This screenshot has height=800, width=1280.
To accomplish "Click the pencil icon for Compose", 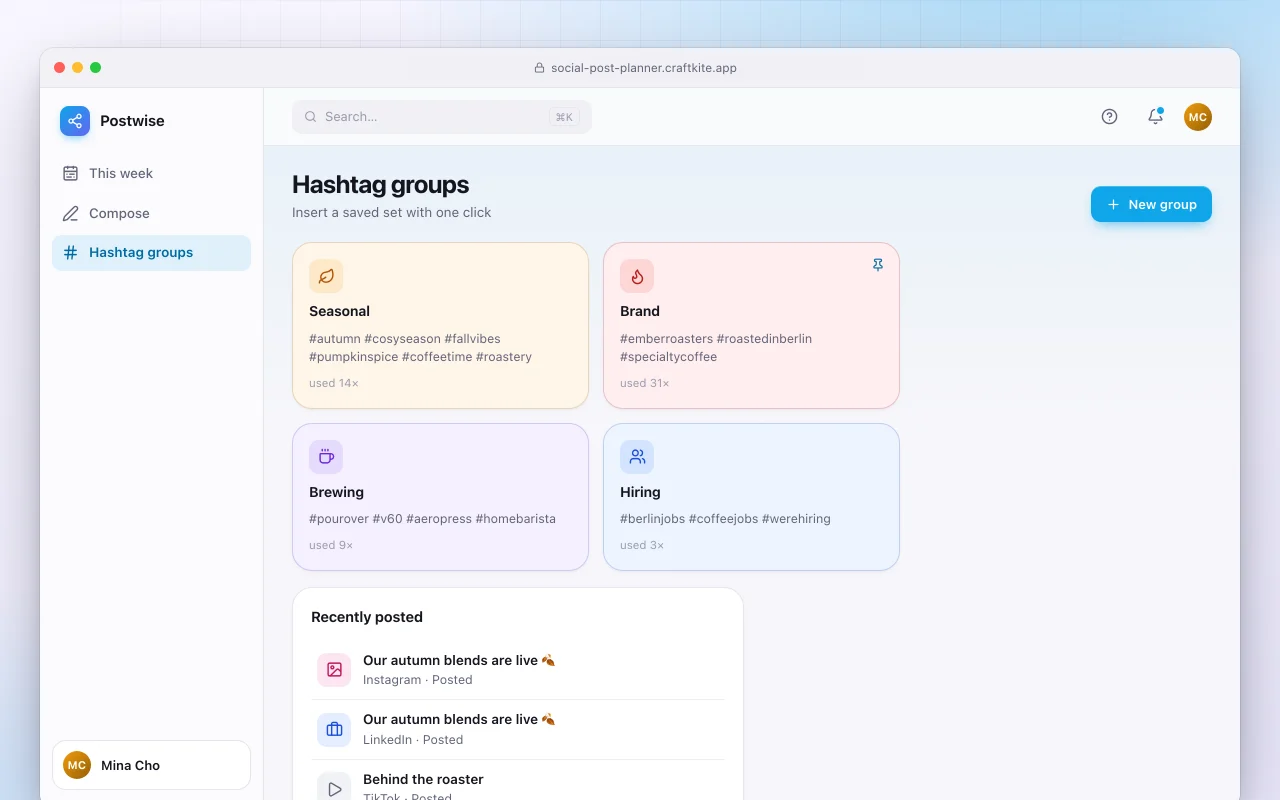I will point(70,213).
